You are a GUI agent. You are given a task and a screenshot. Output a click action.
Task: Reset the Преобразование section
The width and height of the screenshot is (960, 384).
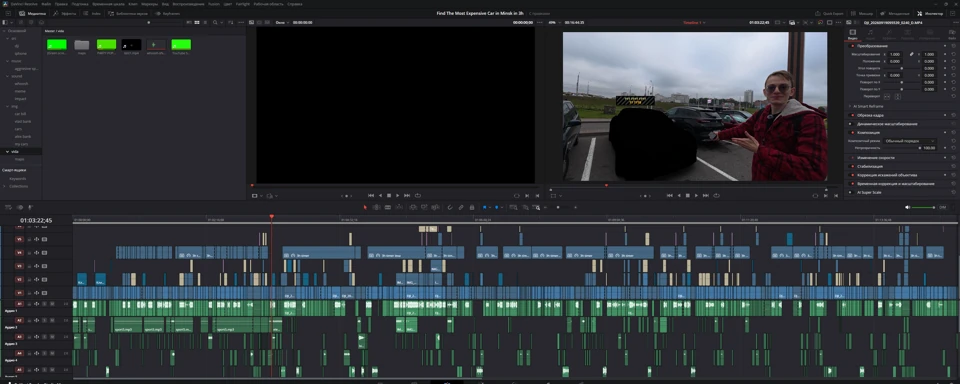[x=954, y=46]
